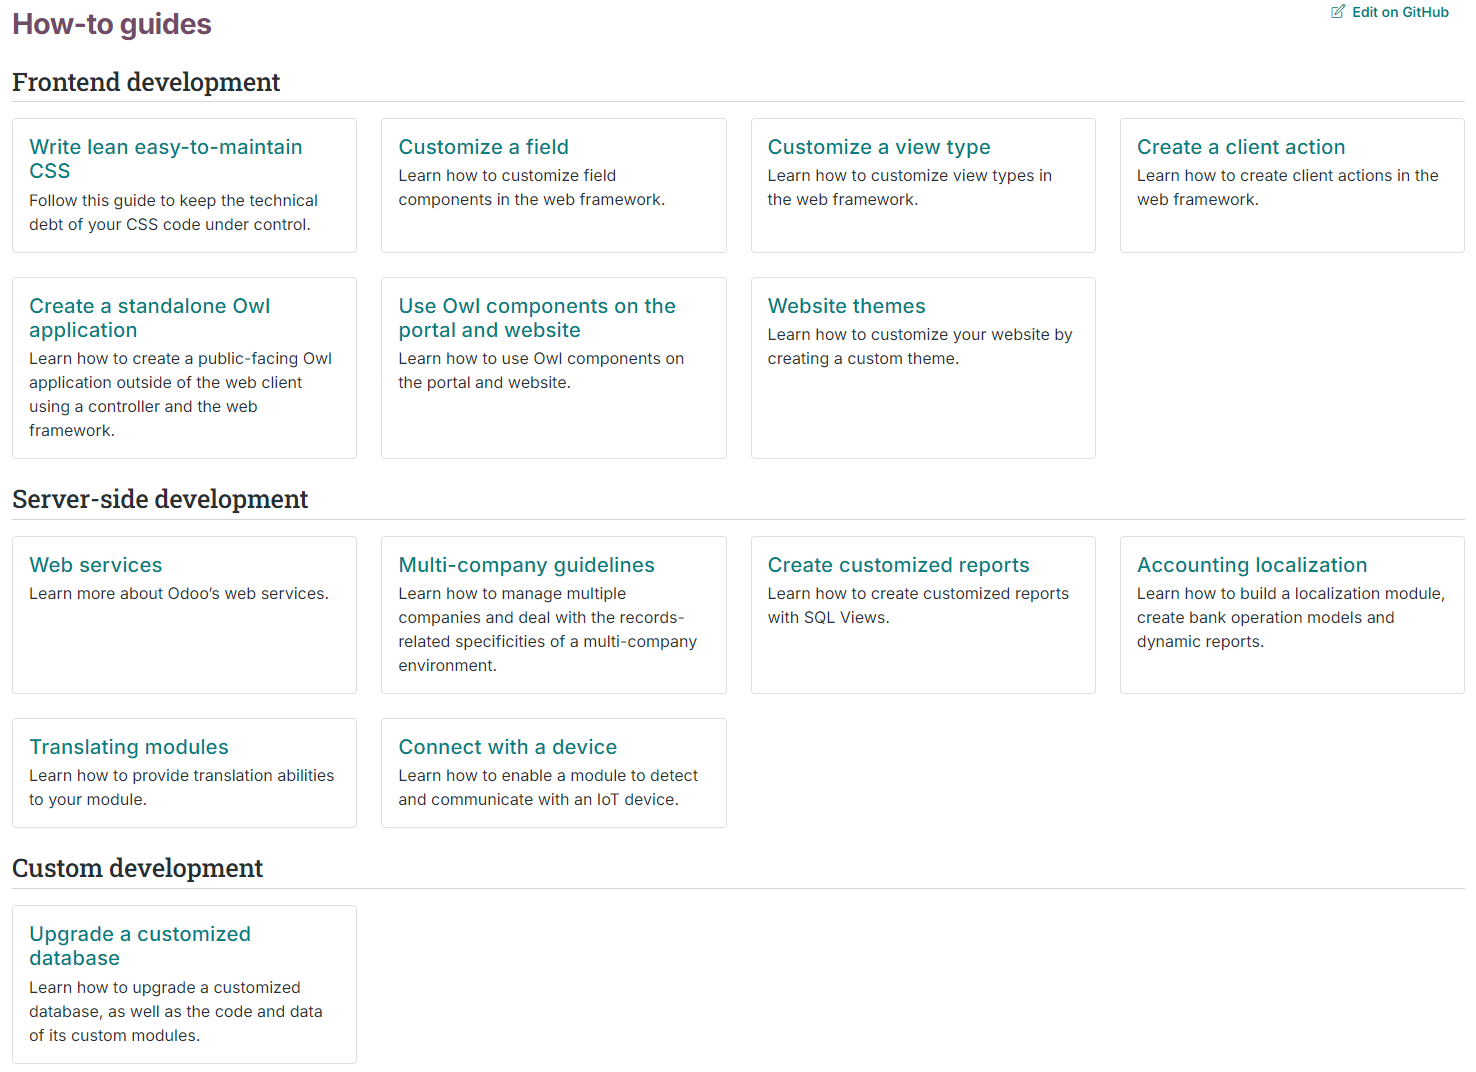
Task: Click the How-to guides page title
Action: (x=112, y=24)
